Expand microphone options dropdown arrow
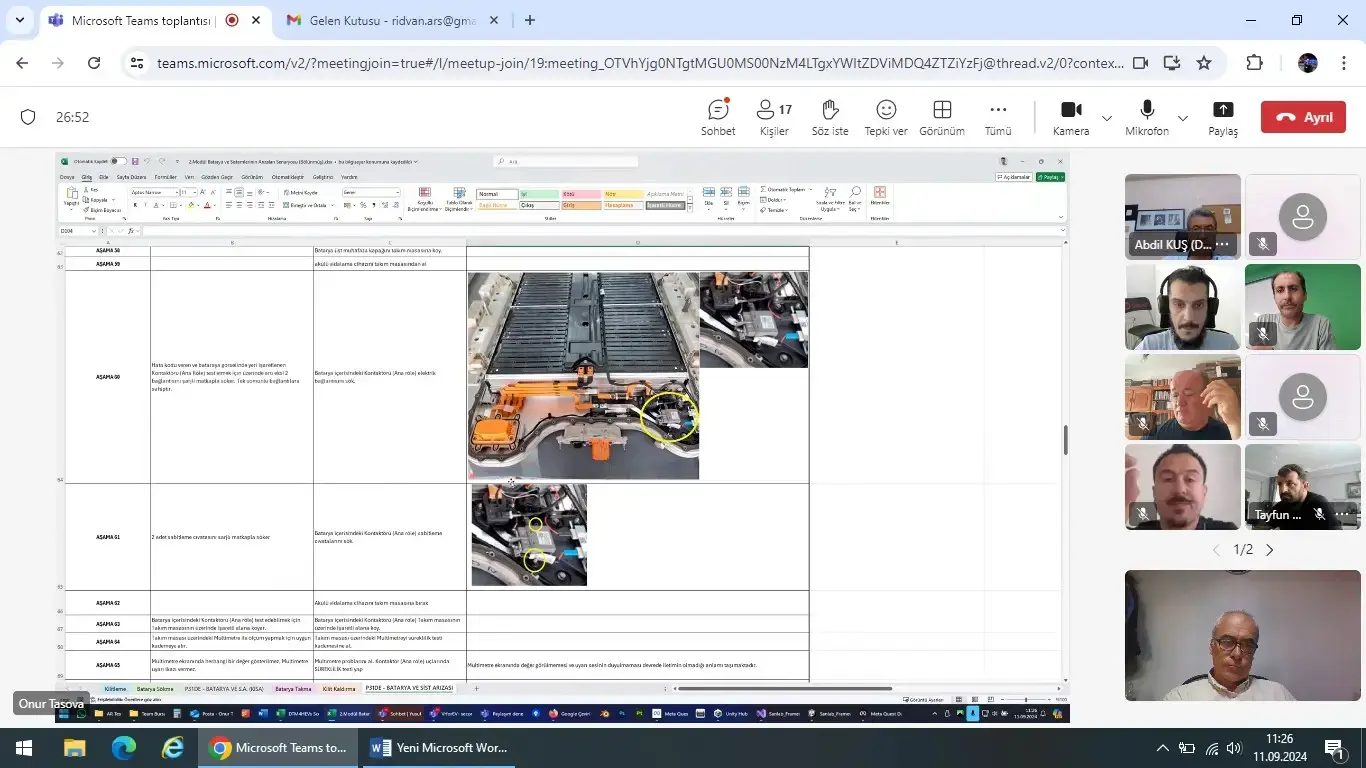Viewport: 1366px width, 768px height. (x=1182, y=118)
